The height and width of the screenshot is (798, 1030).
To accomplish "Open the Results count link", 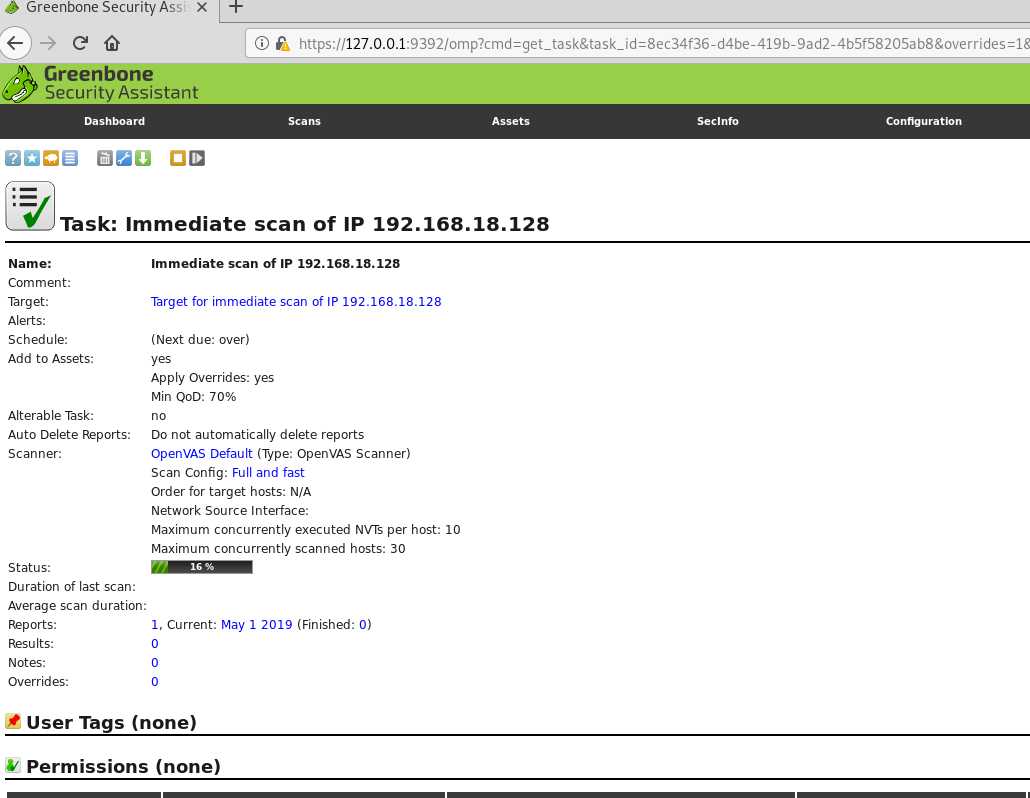I will 154,644.
